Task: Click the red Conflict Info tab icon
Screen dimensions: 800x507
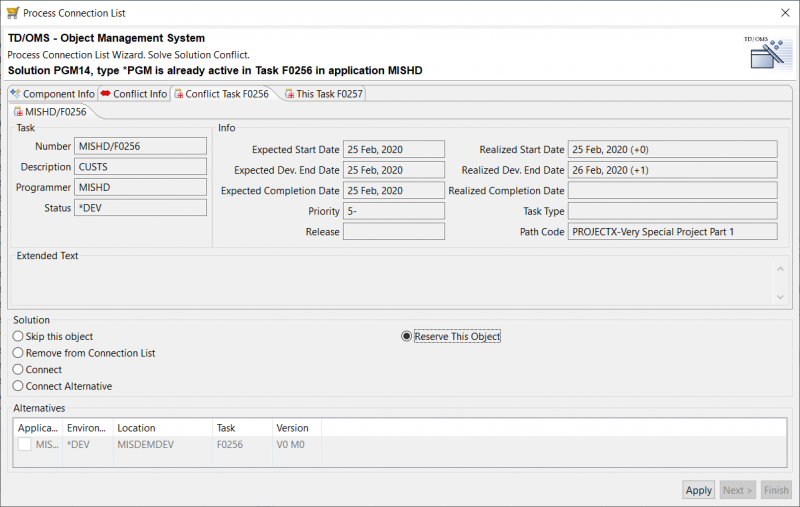Action: 105,94
